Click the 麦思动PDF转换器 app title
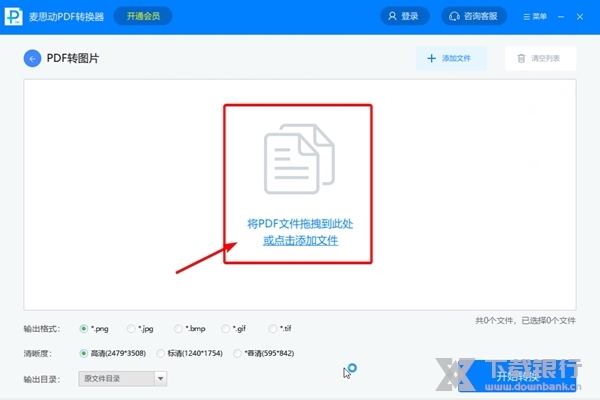The image size is (600, 400). (66, 16)
